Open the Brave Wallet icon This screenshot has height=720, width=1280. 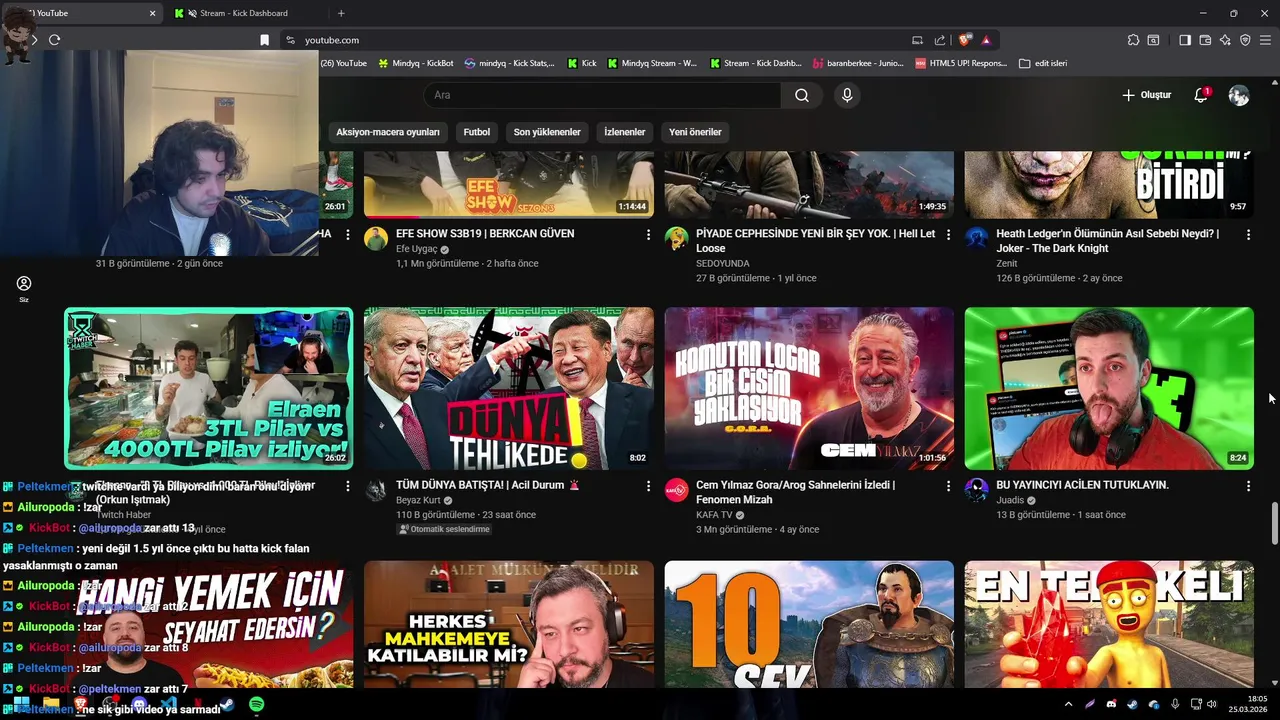point(1205,40)
